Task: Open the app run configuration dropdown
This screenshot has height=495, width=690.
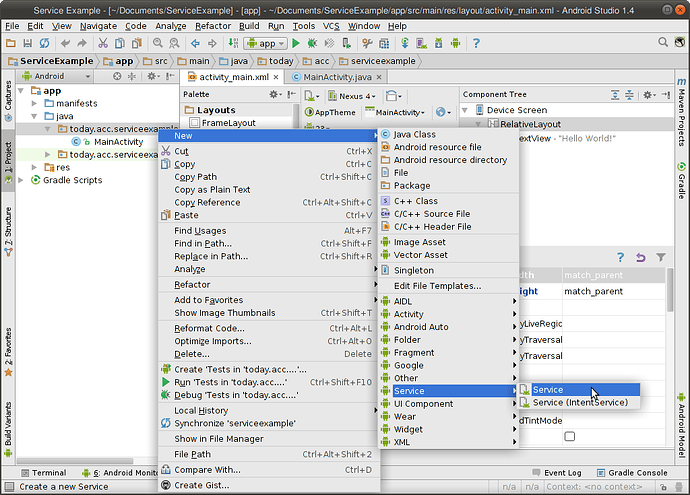Action: tap(265, 43)
